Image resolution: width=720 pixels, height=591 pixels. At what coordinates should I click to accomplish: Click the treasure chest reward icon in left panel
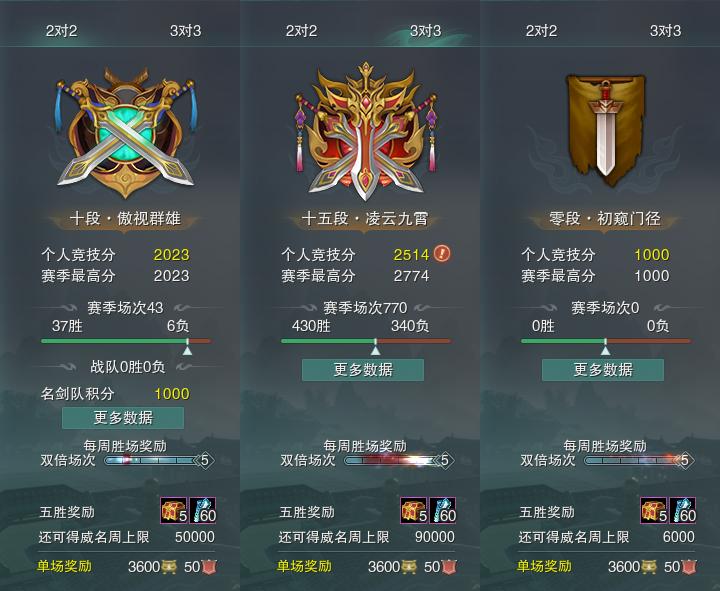[174, 510]
